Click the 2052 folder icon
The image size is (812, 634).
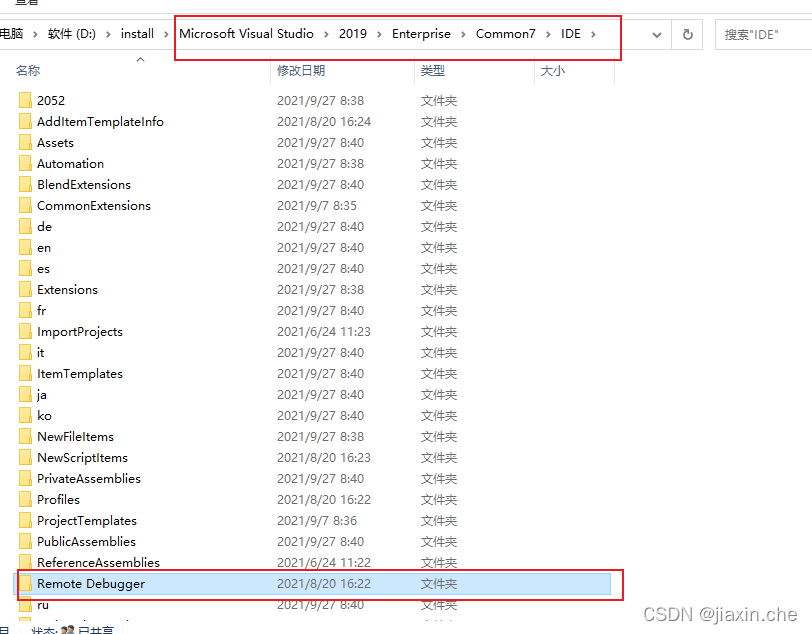25,100
